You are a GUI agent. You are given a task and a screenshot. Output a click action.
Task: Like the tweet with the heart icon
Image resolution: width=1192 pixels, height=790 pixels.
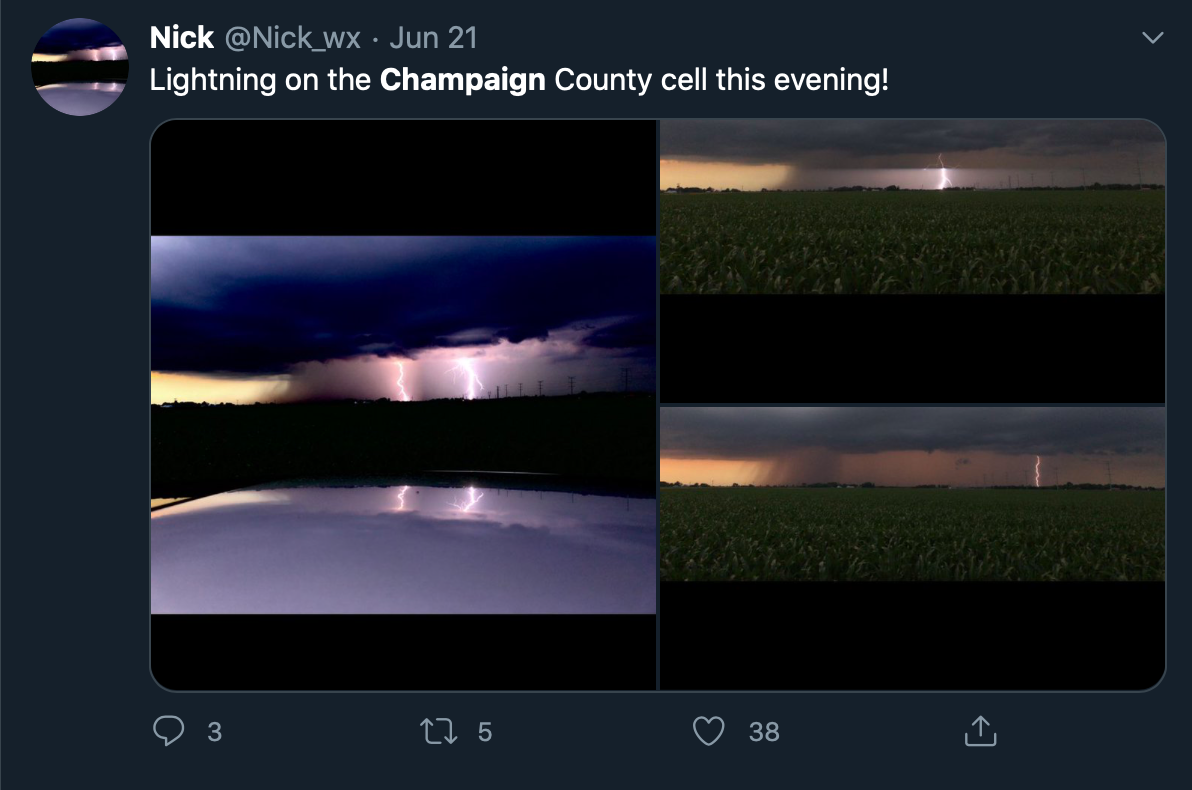pyautogui.click(x=708, y=732)
